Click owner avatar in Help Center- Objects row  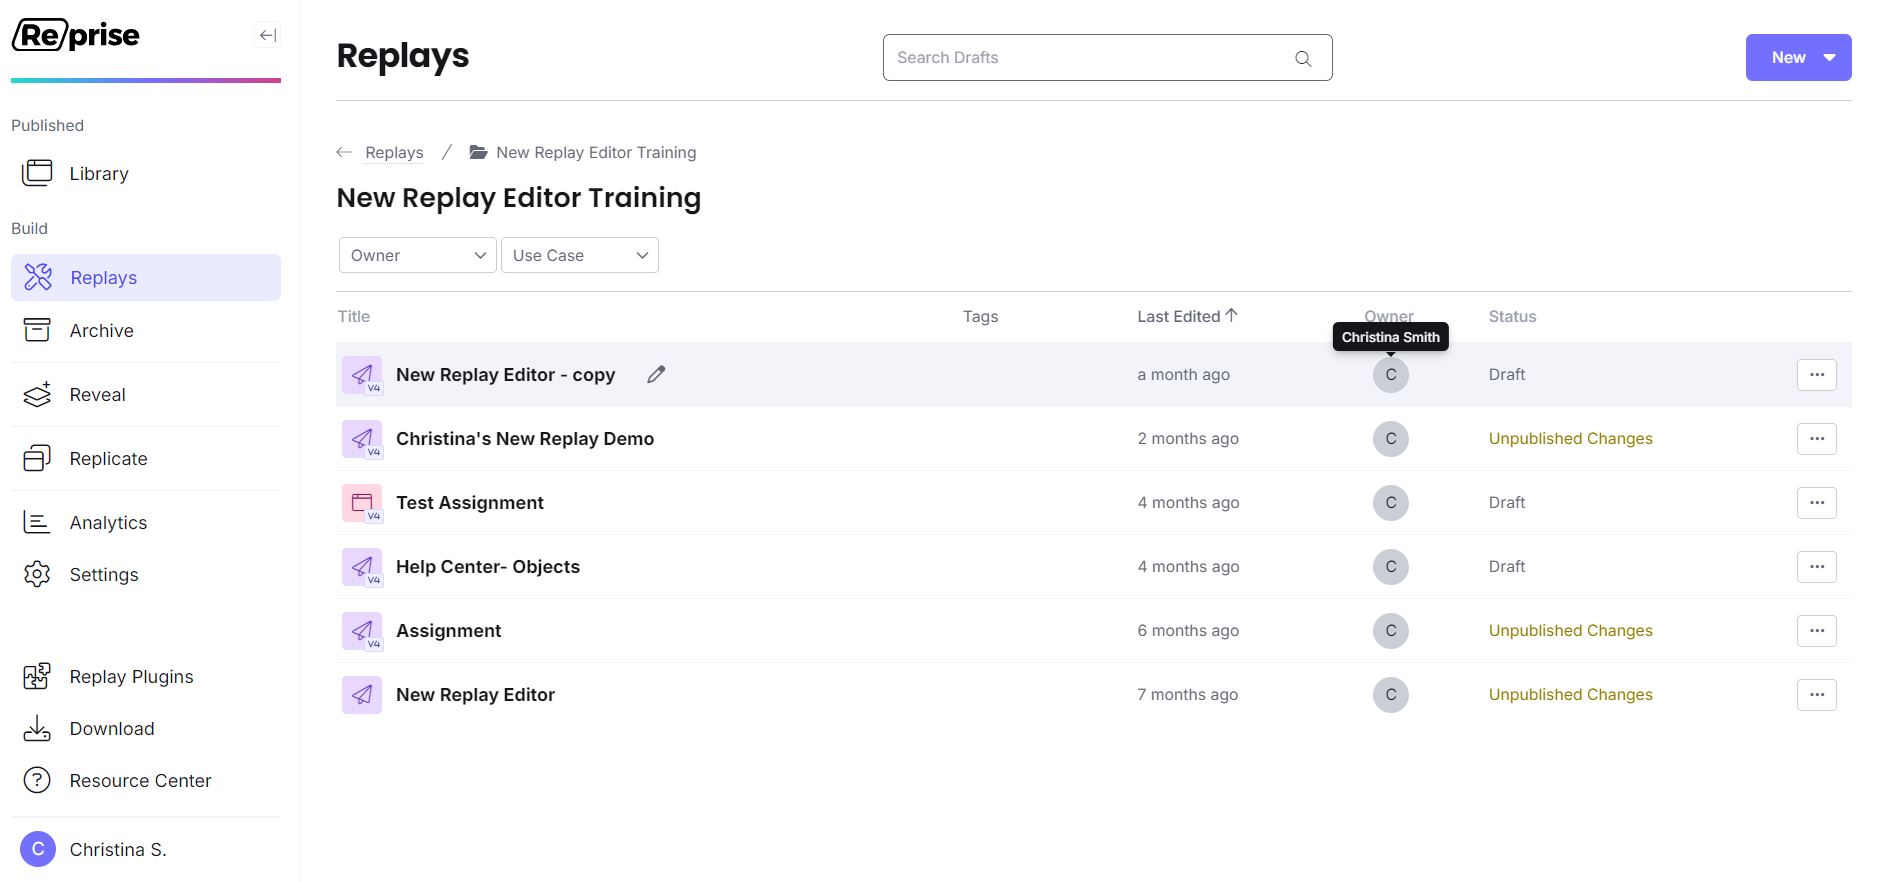(x=1390, y=567)
